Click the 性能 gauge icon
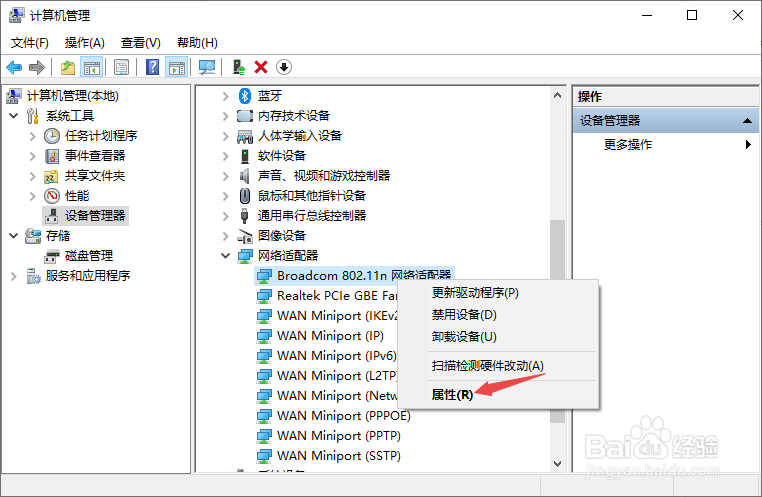The height and width of the screenshot is (497, 762). pyautogui.click(x=52, y=196)
